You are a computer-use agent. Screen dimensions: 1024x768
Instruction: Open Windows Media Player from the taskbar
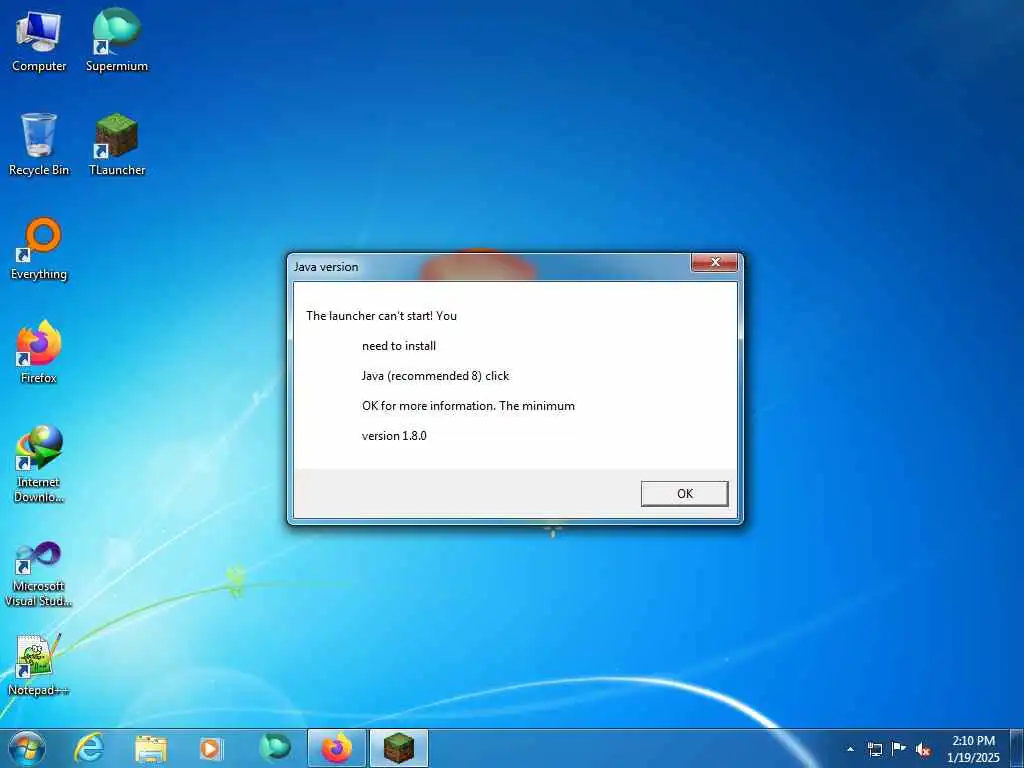pos(210,748)
